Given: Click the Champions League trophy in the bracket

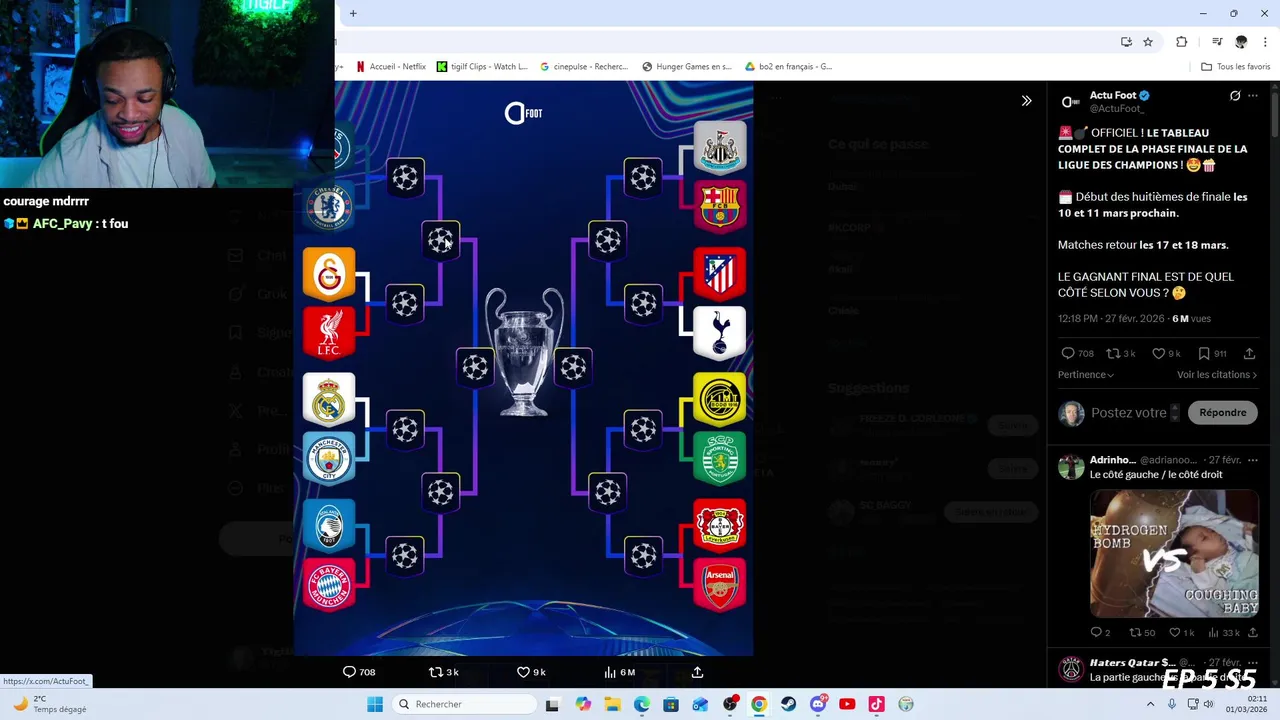Looking at the screenshot, I should point(524,350).
